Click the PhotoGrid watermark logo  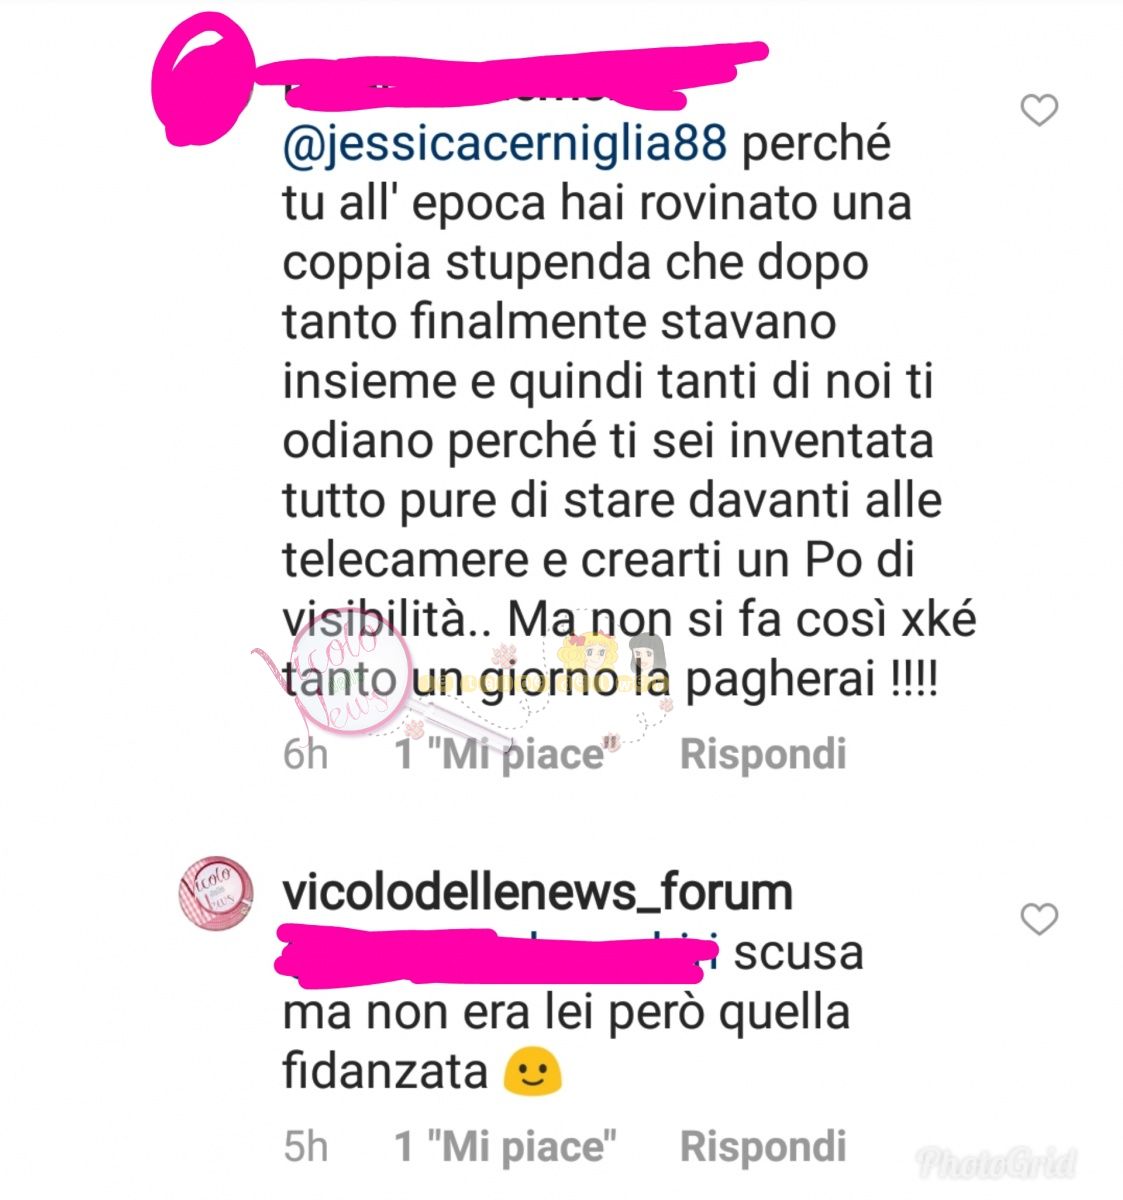(997, 1163)
